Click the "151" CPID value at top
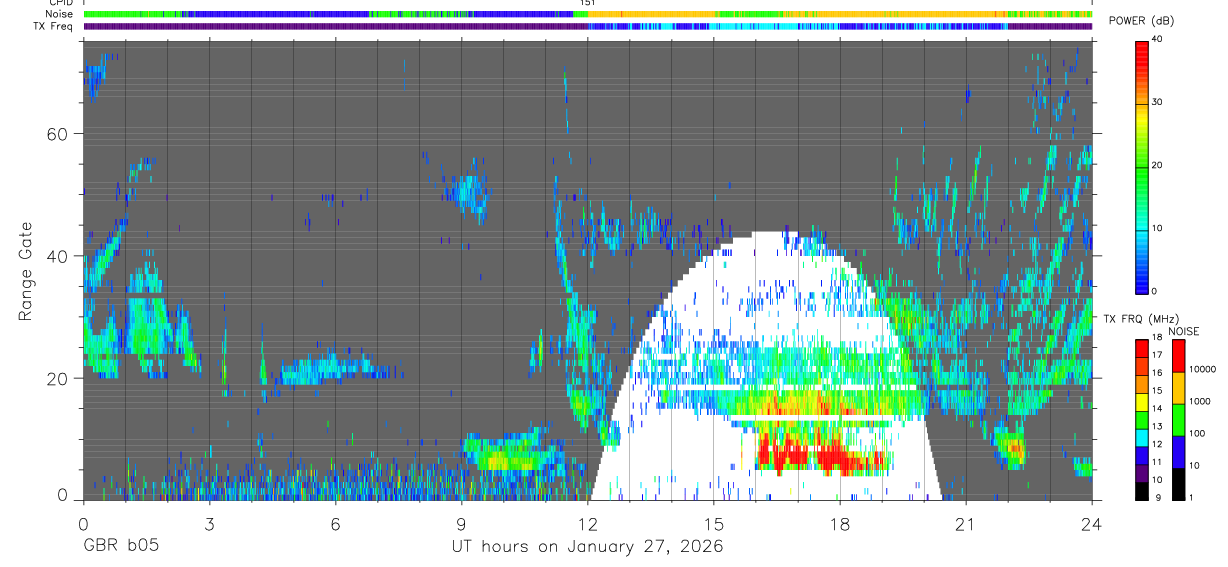1228x567 pixels. click(x=587, y=3)
